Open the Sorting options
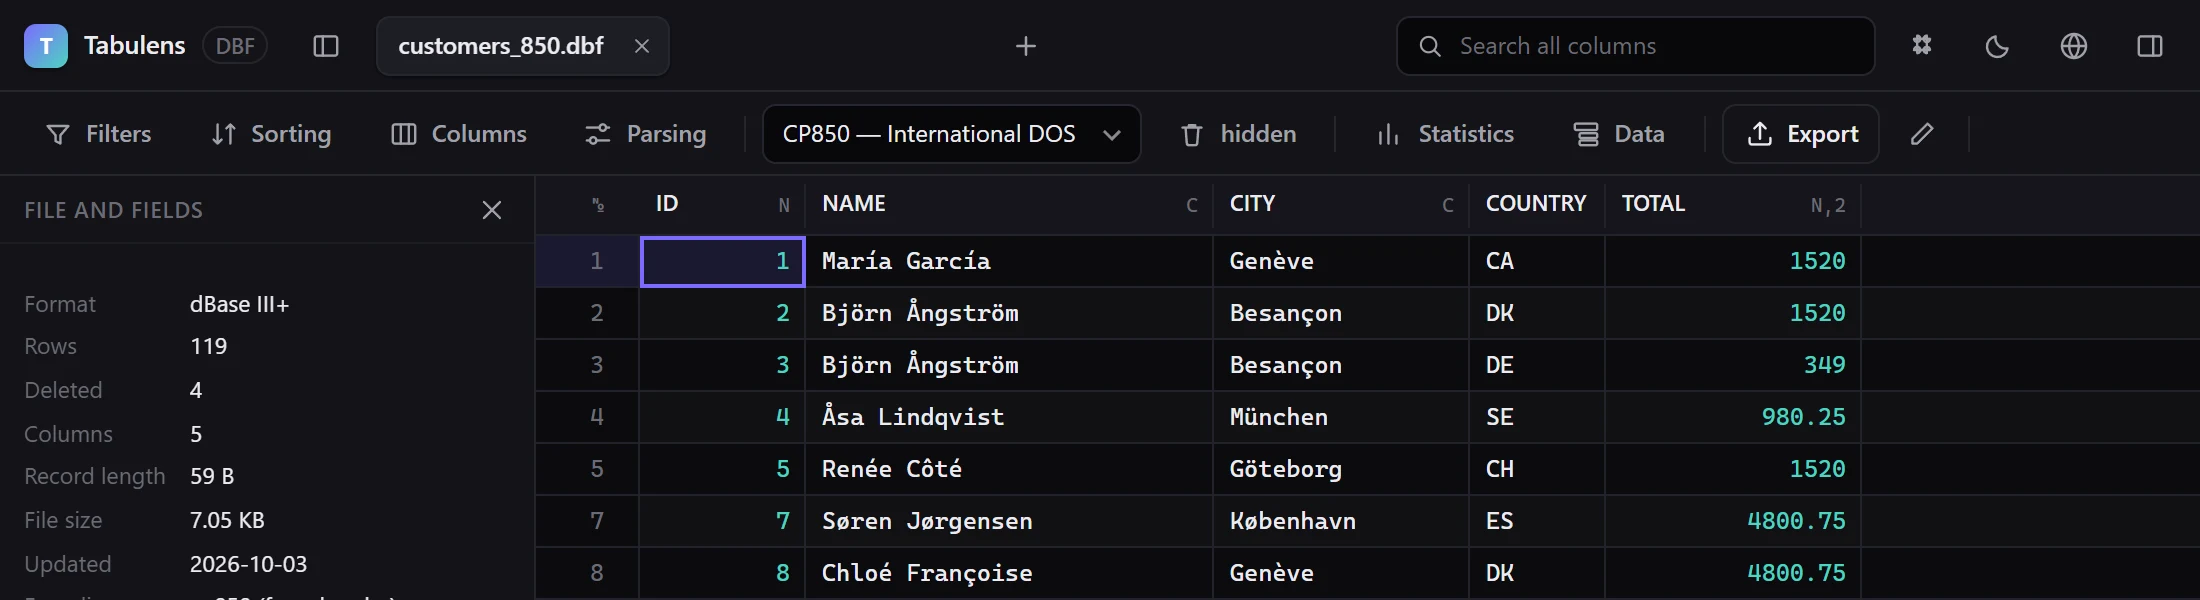Screen dimensions: 2200x600 (x=271, y=134)
